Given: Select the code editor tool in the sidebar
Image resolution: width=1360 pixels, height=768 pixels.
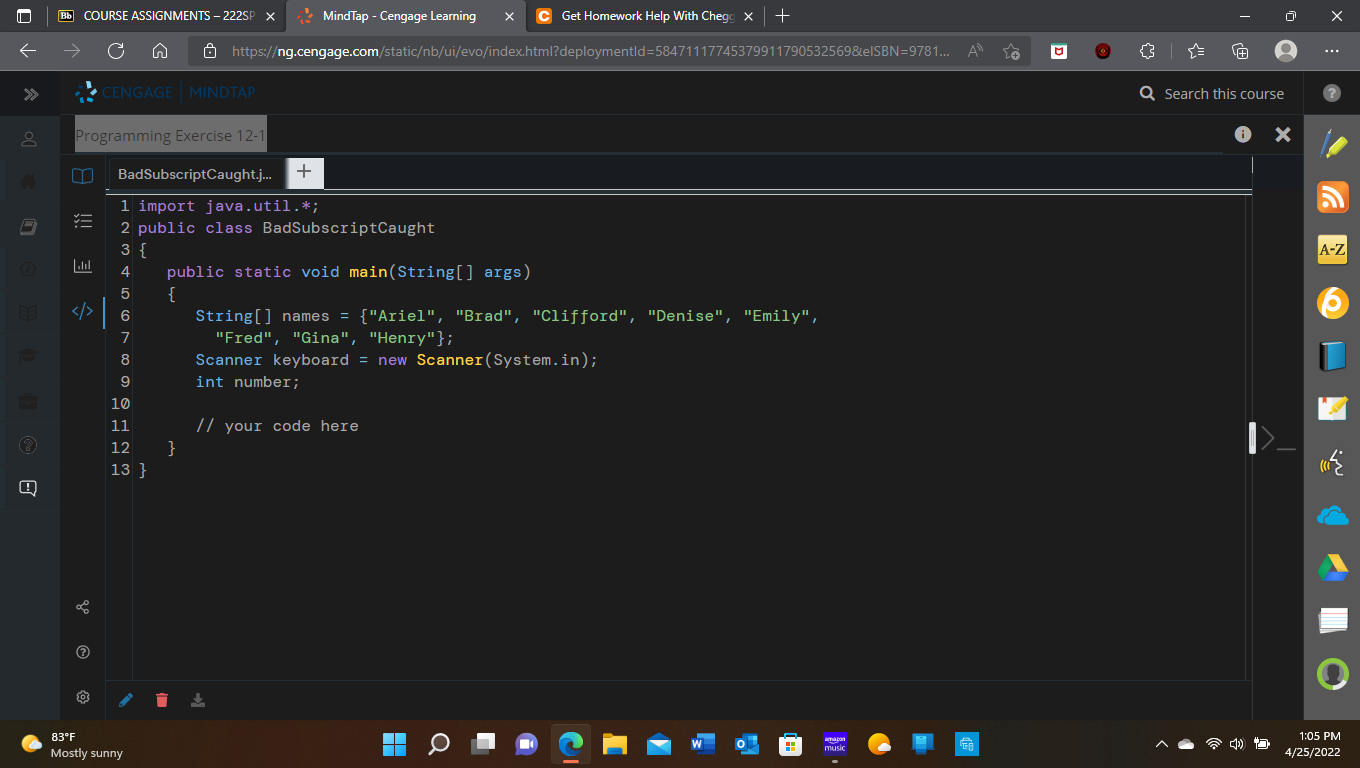Looking at the screenshot, I should point(83,312).
